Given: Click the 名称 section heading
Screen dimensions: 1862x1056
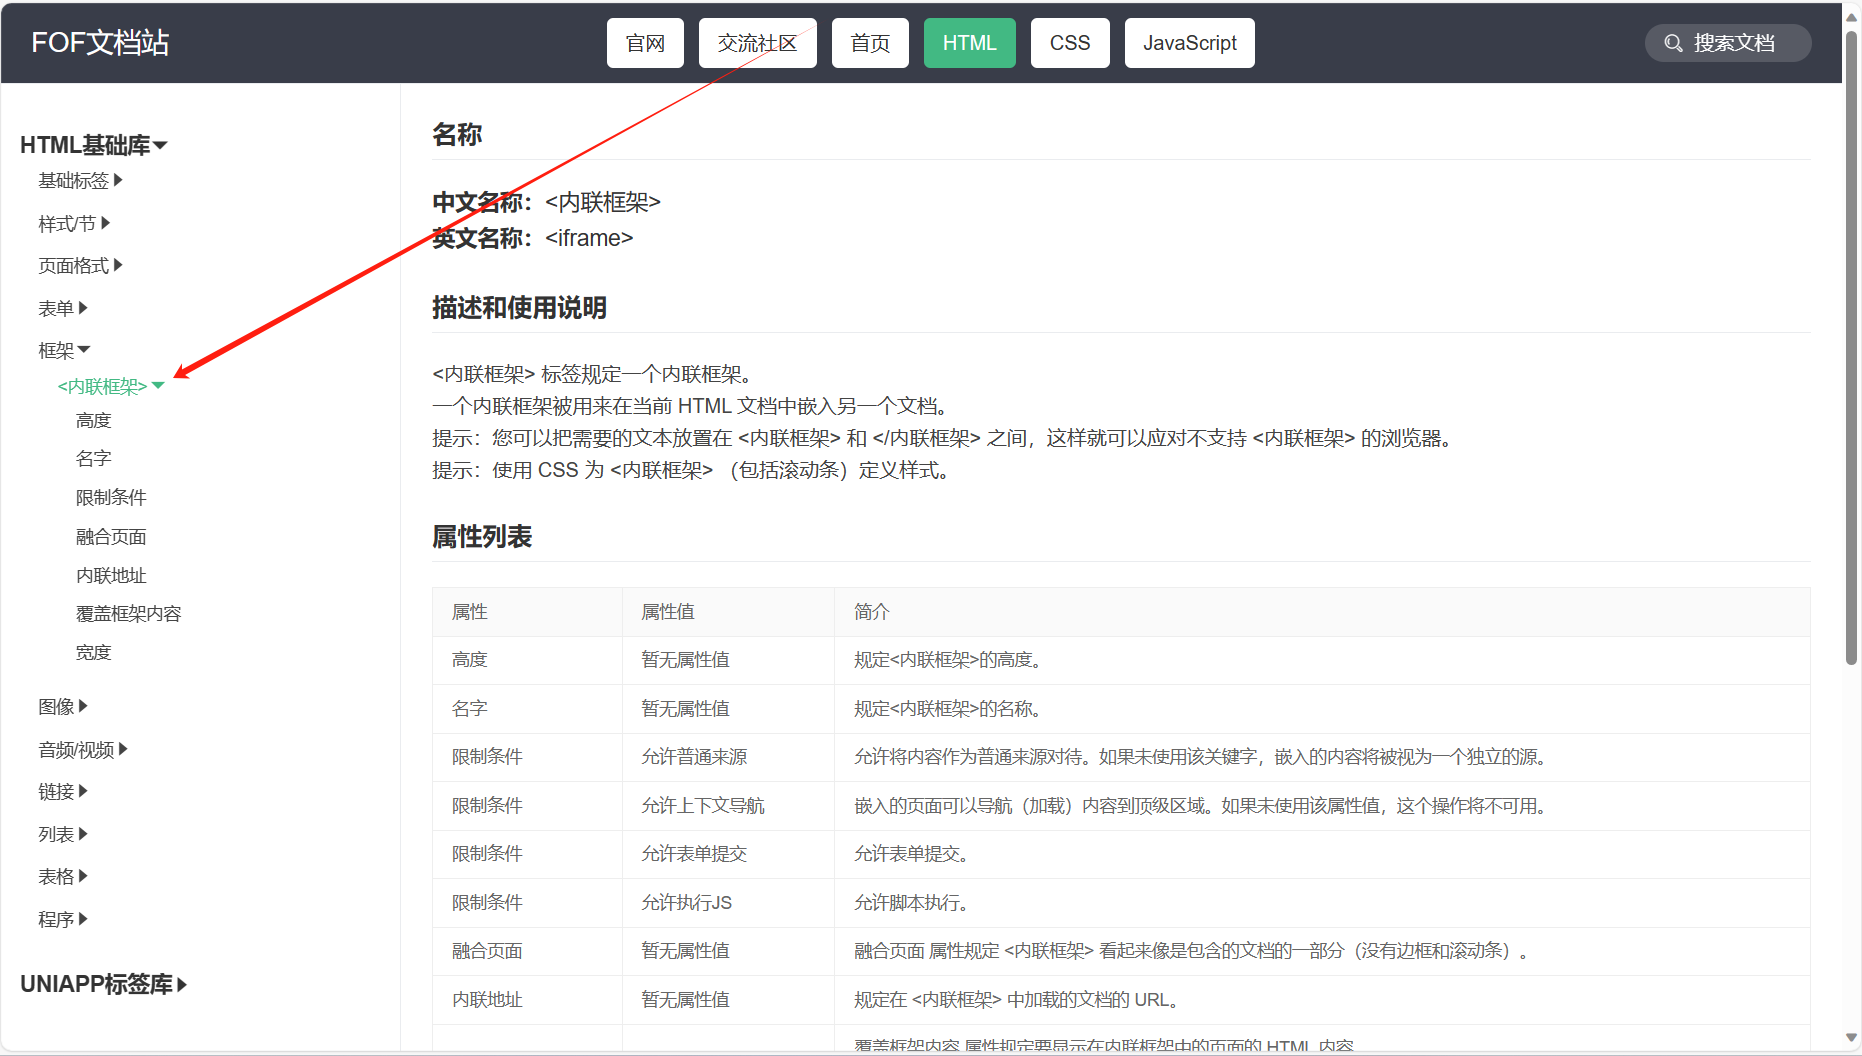Looking at the screenshot, I should 457,135.
